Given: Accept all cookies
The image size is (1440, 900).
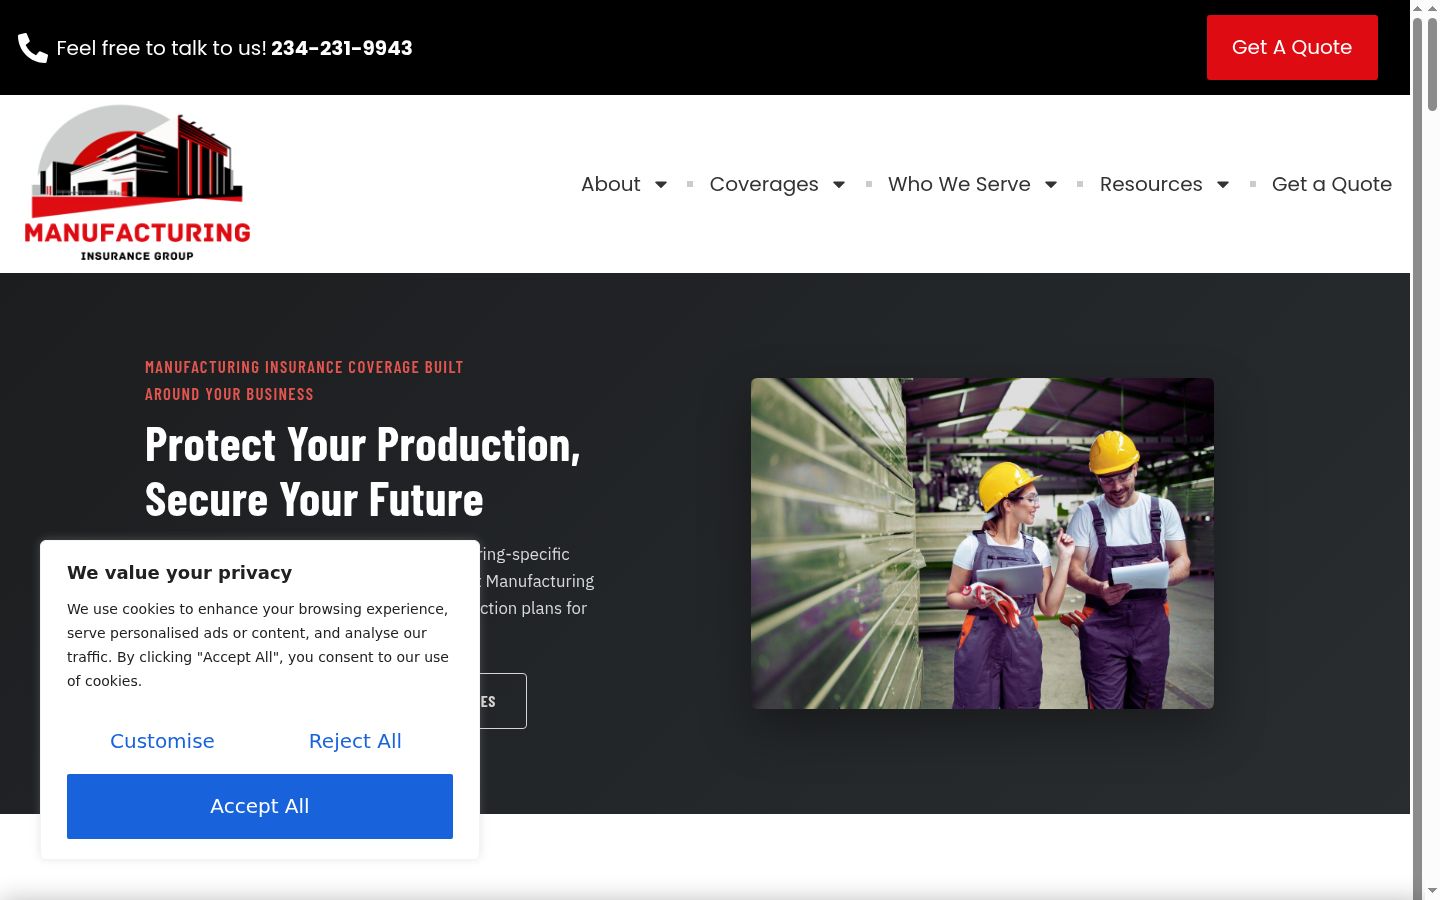Looking at the screenshot, I should [260, 806].
